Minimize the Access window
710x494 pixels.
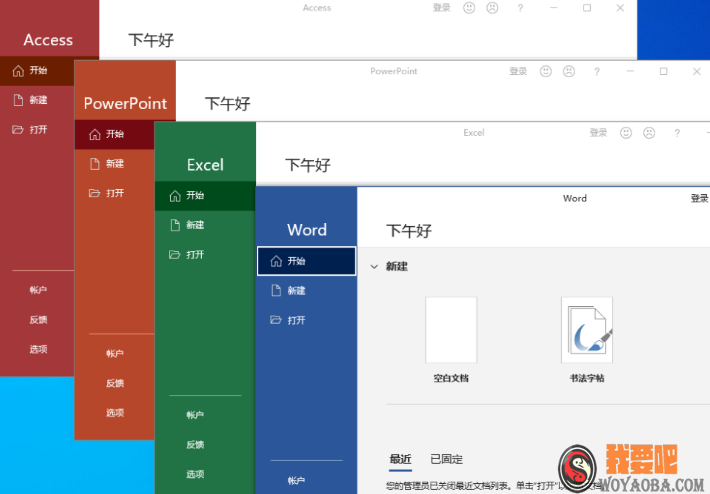tap(553, 8)
